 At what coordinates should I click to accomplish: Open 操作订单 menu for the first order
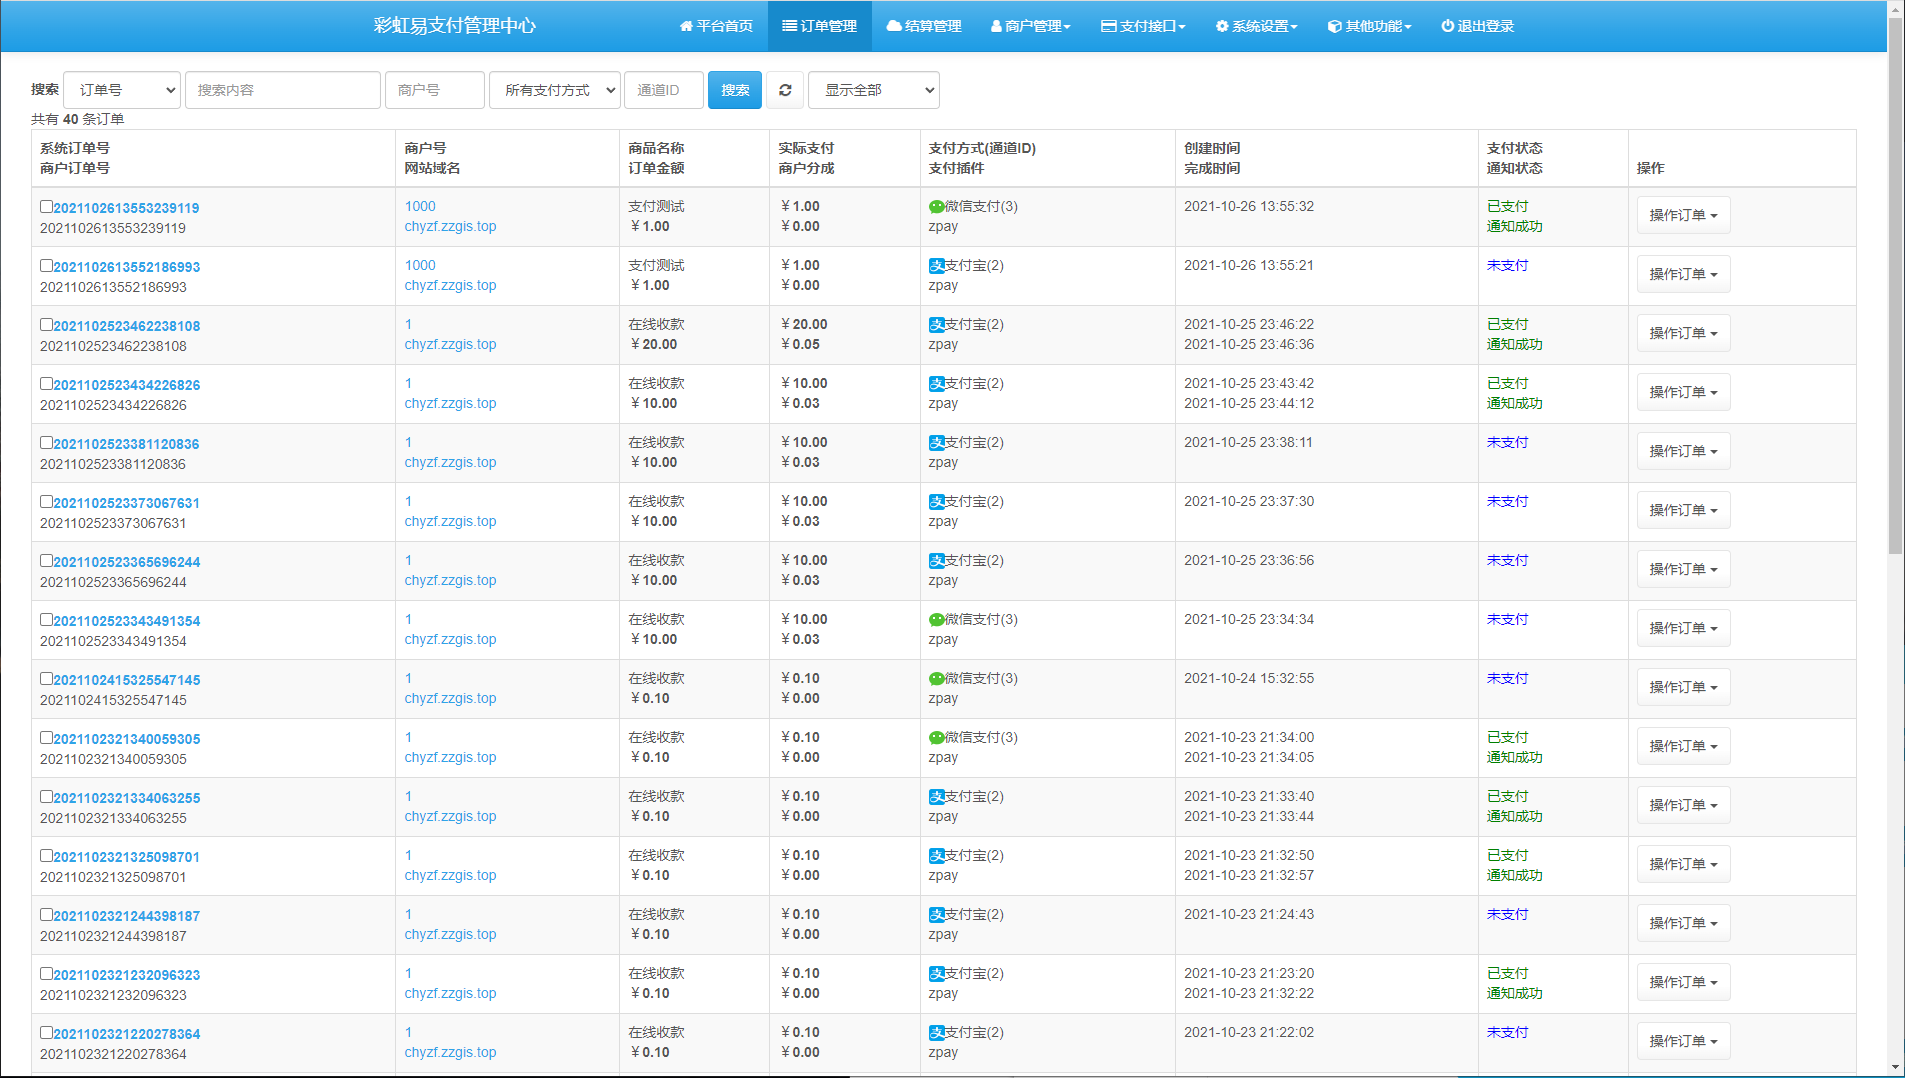[1683, 215]
